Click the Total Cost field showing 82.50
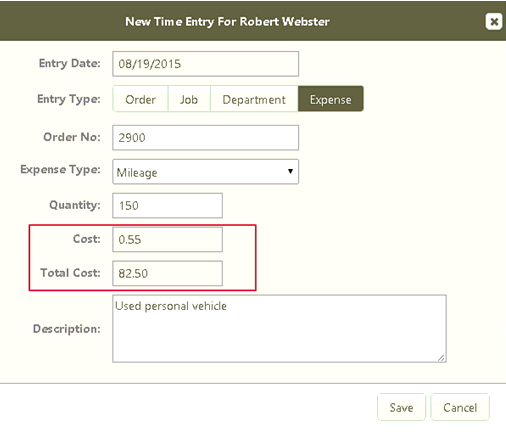506x432 pixels. pos(167,273)
